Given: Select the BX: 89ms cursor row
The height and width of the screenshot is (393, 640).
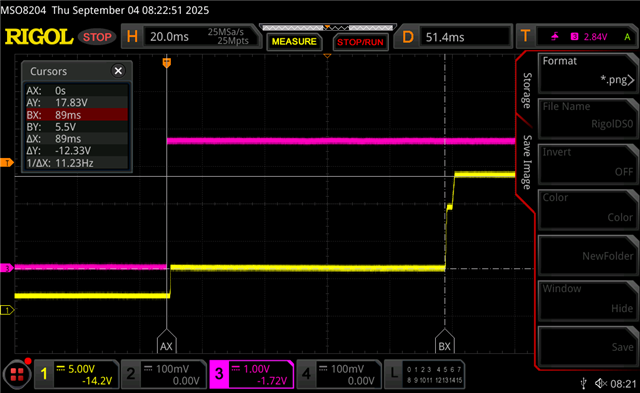Looking at the screenshot, I should (x=77, y=115).
